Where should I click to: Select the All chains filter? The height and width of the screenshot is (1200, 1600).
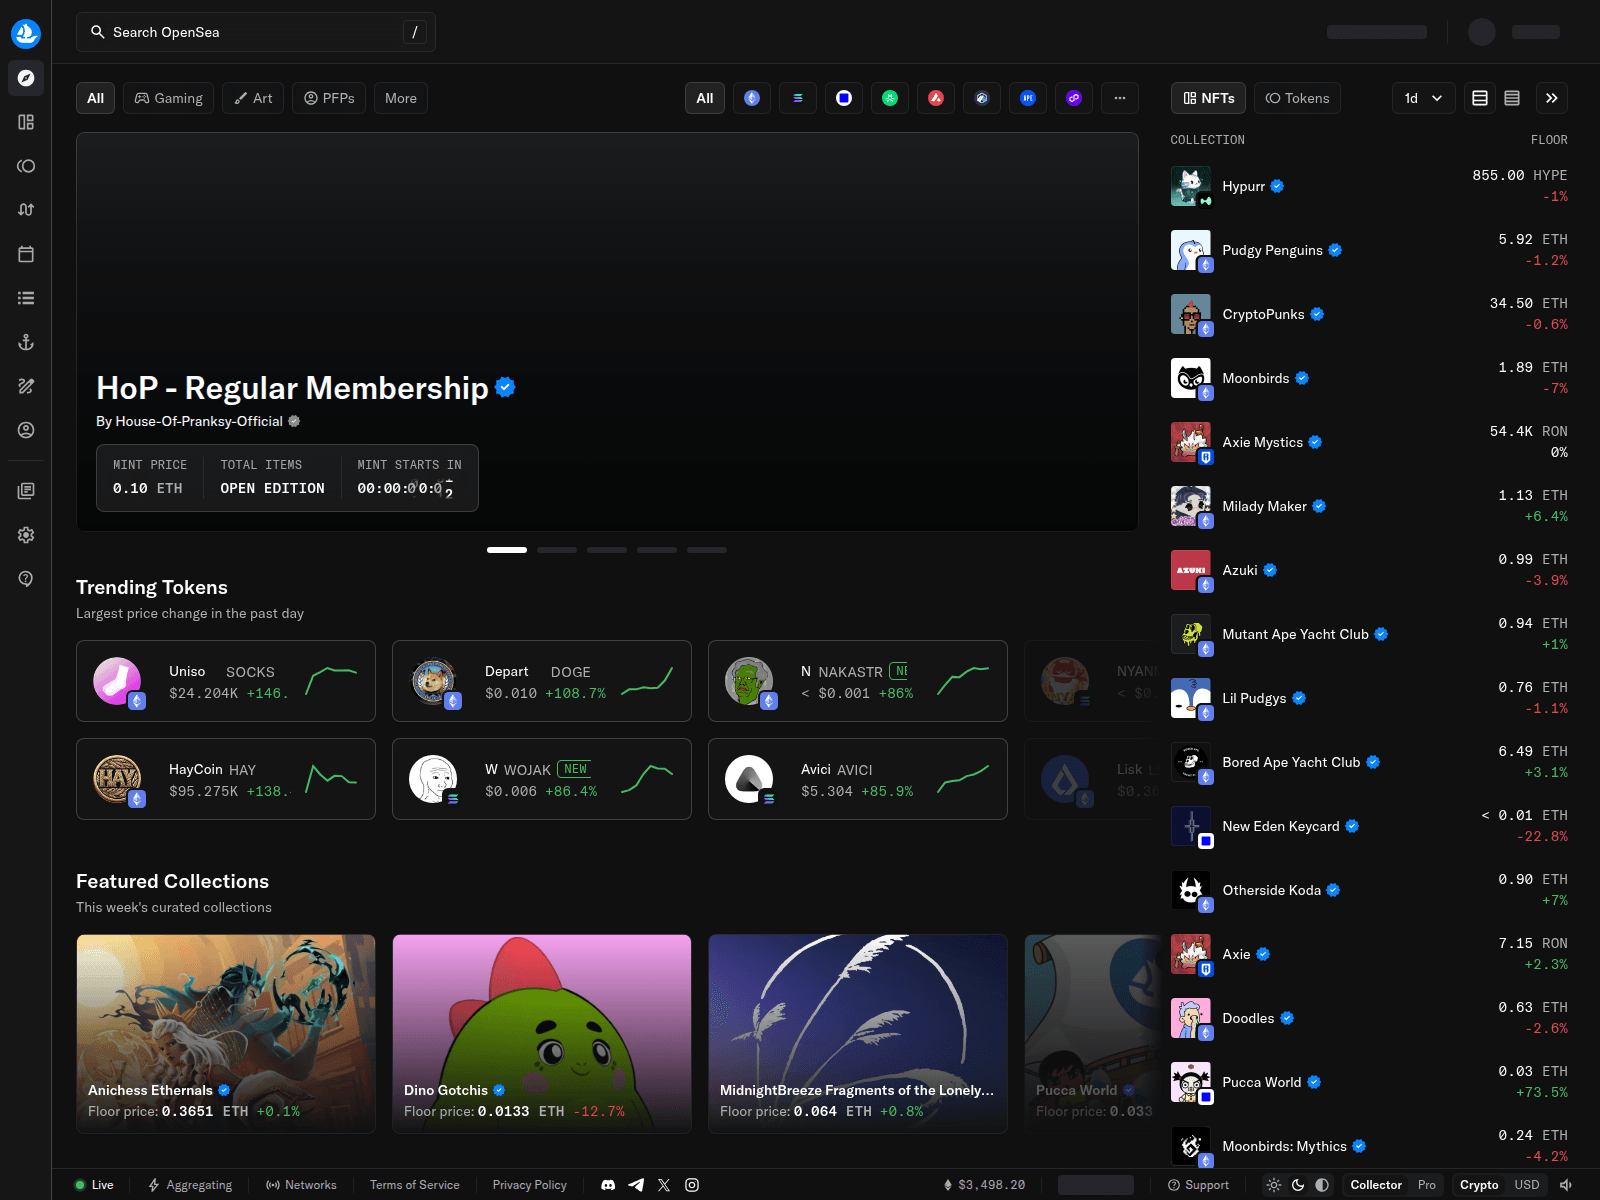click(705, 98)
